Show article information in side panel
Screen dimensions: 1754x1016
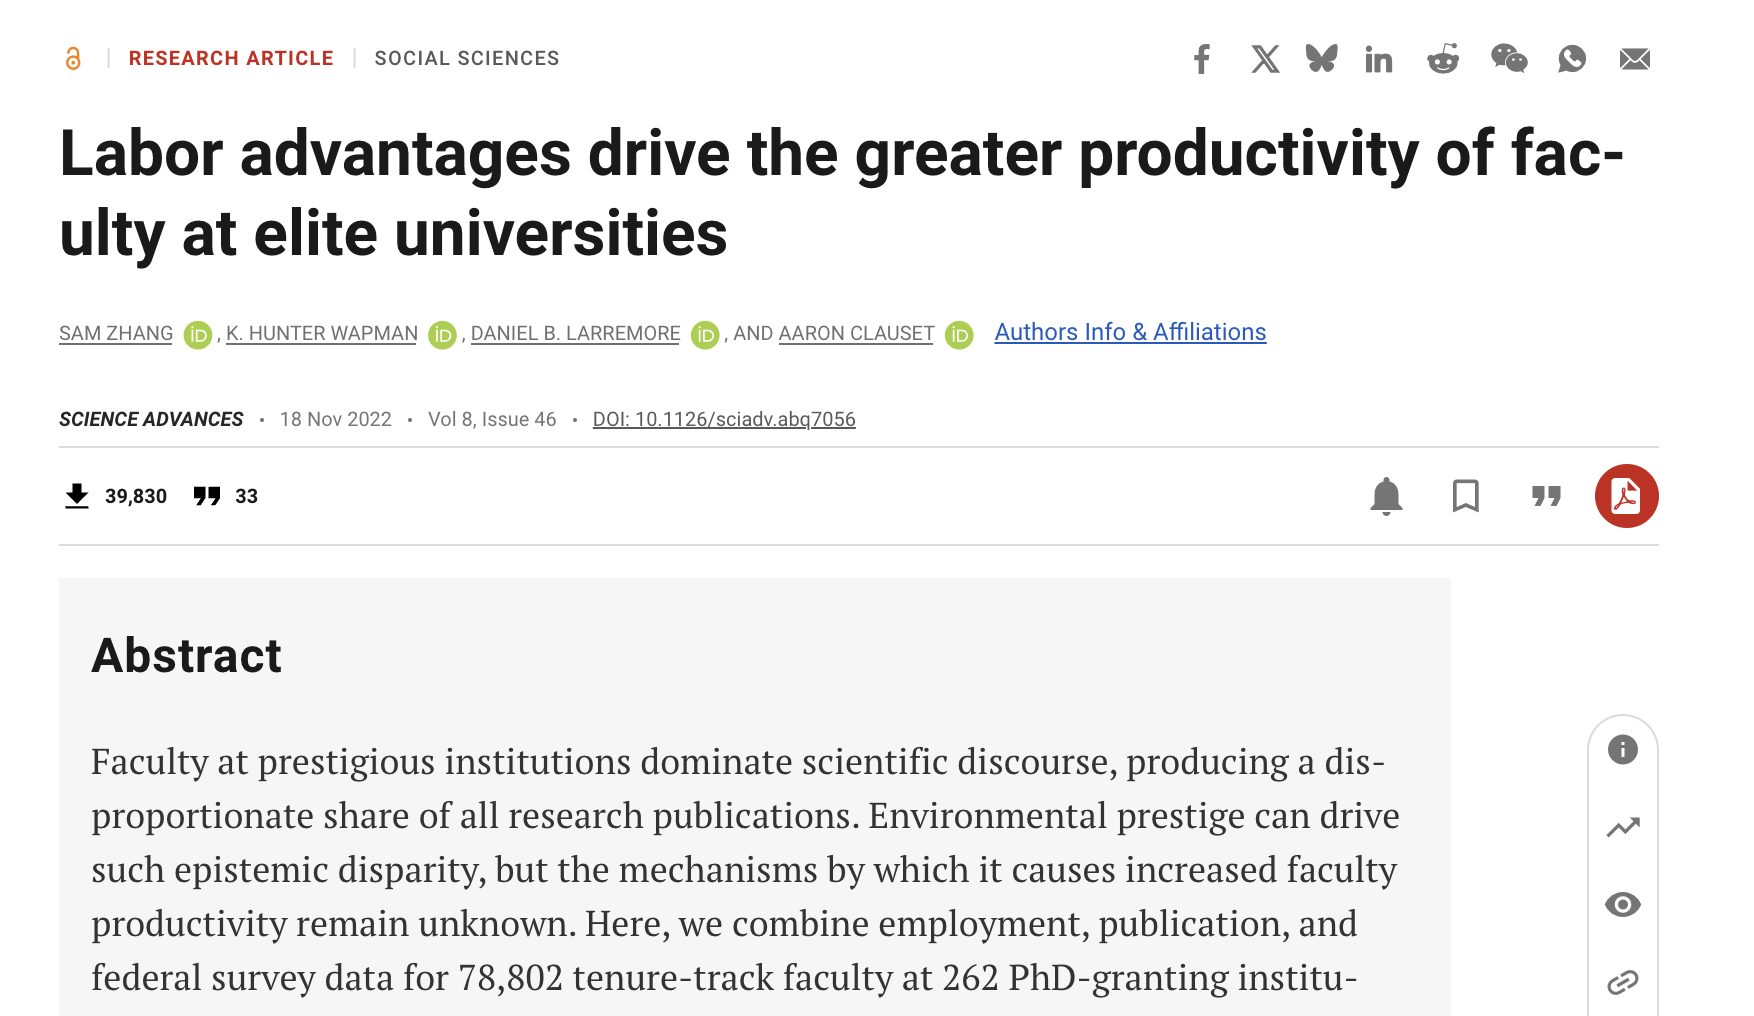(x=1623, y=749)
